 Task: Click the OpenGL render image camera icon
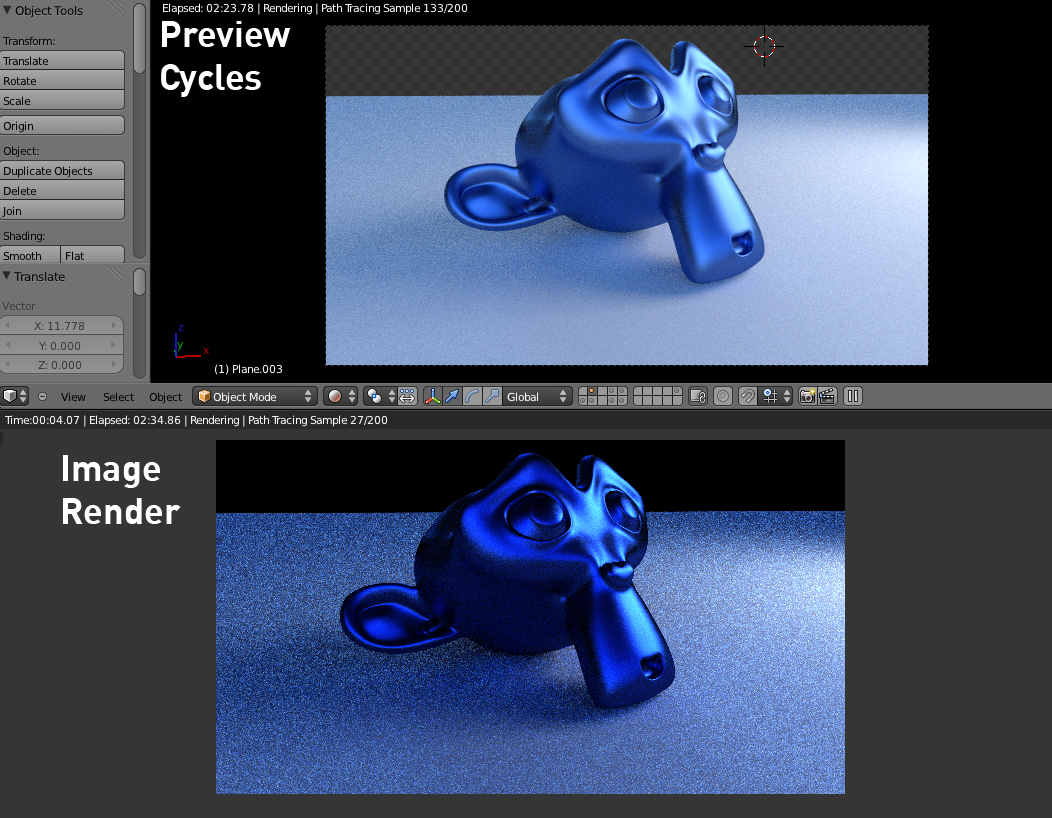807,397
